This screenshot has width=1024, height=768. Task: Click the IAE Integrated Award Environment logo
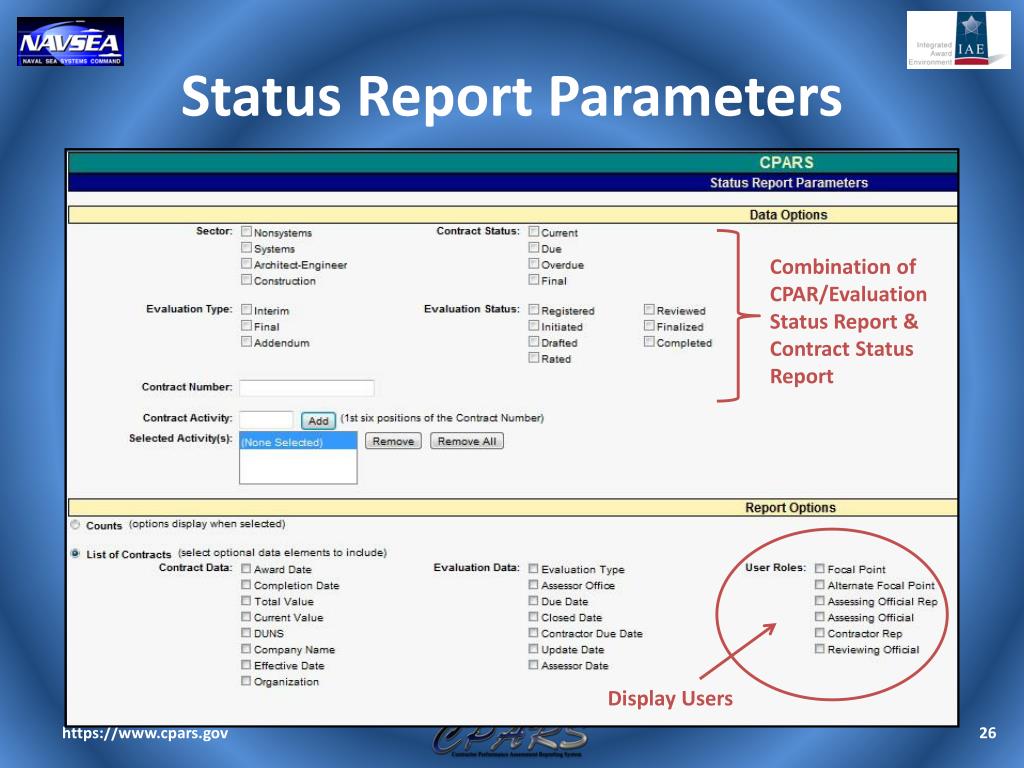click(958, 40)
